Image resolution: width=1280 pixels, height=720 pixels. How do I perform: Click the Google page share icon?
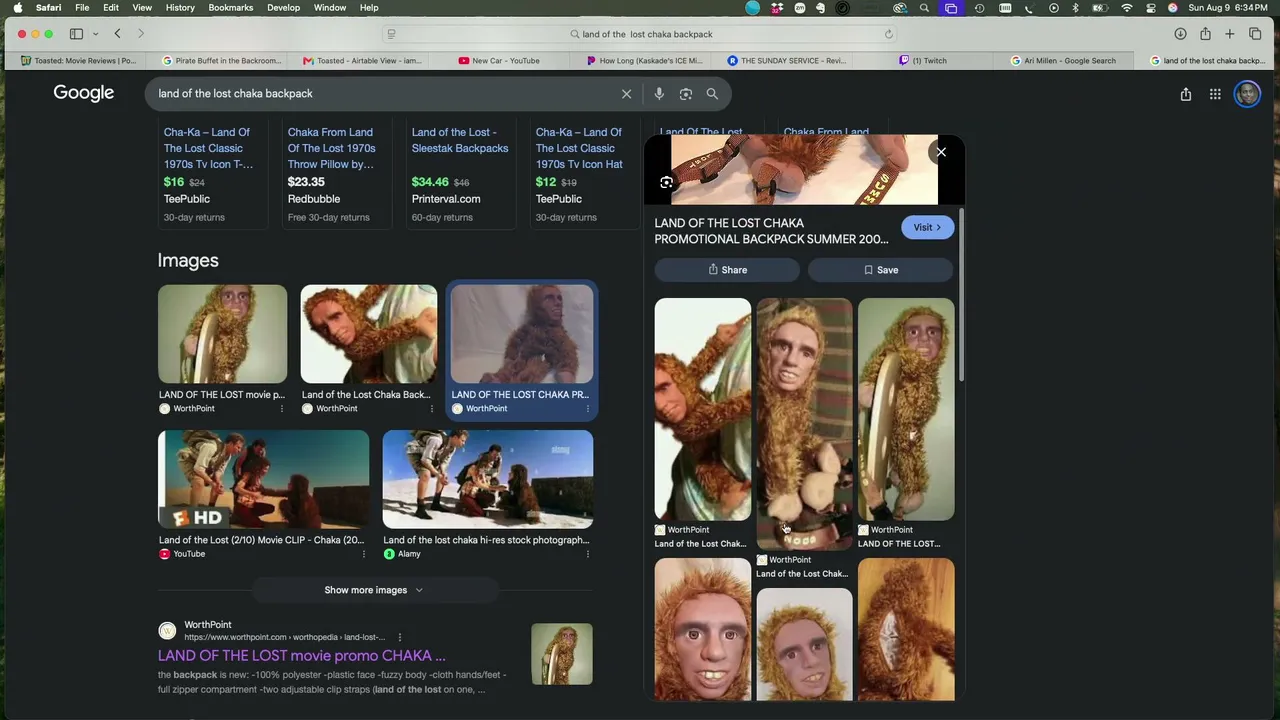(x=1186, y=94)
